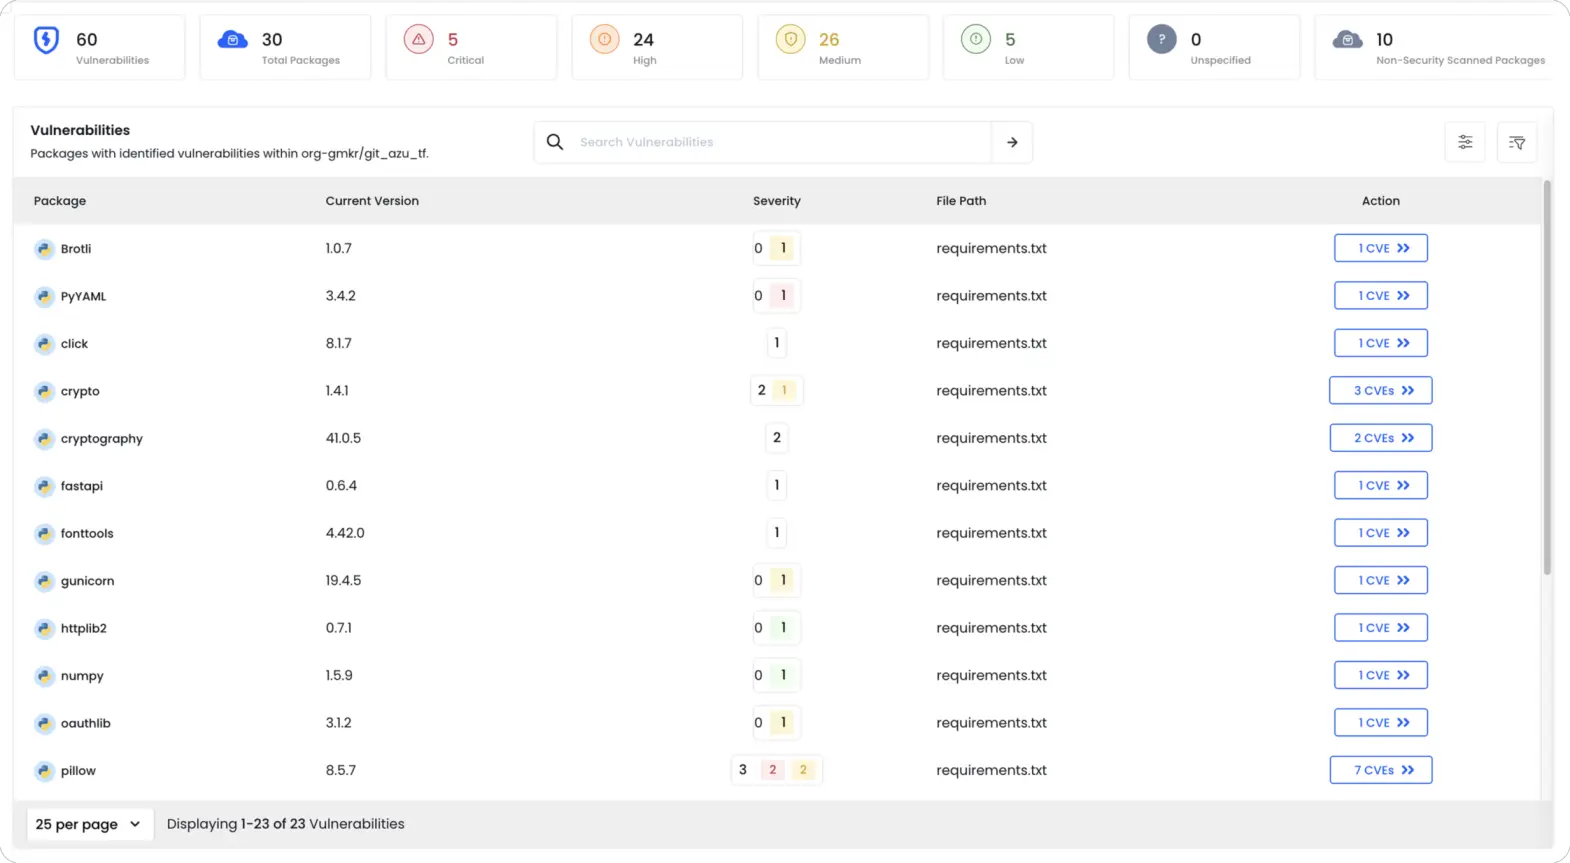Select the cryptography package name

coord(102,439)
